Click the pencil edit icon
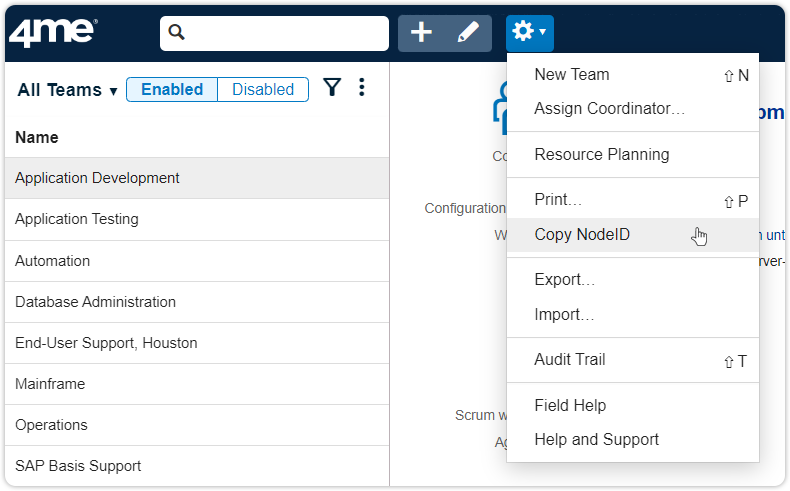This screenshot has height=491, width=790. pos(468,33)
